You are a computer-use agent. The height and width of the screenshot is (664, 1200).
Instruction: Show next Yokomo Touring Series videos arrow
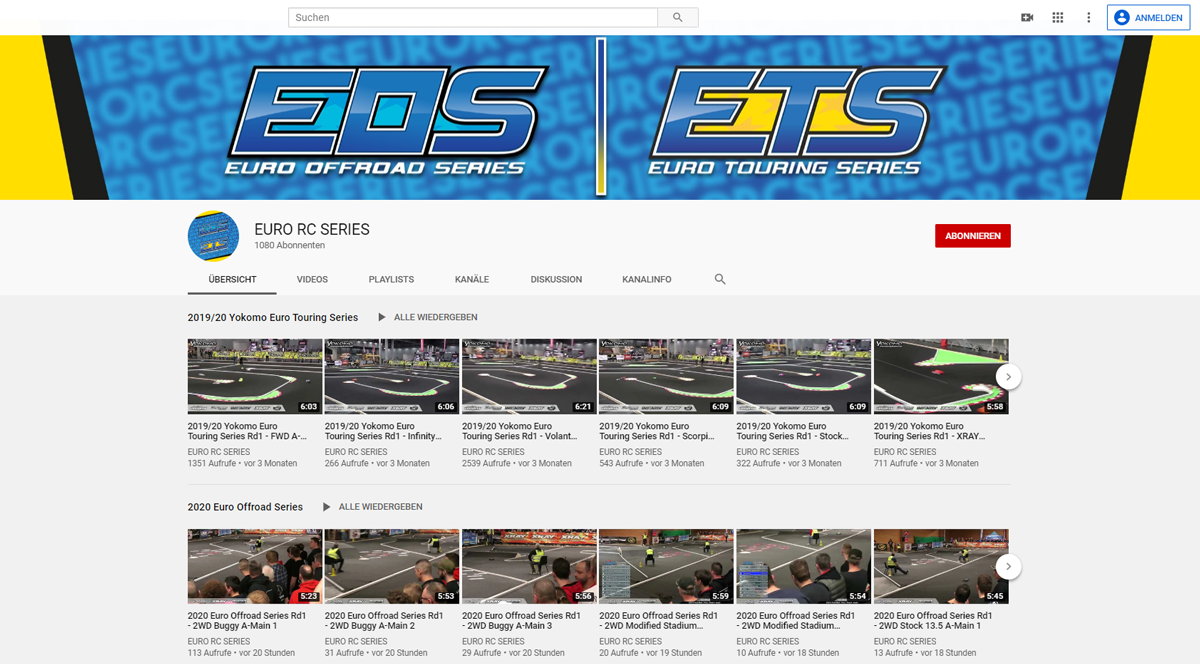[1008, 376]
